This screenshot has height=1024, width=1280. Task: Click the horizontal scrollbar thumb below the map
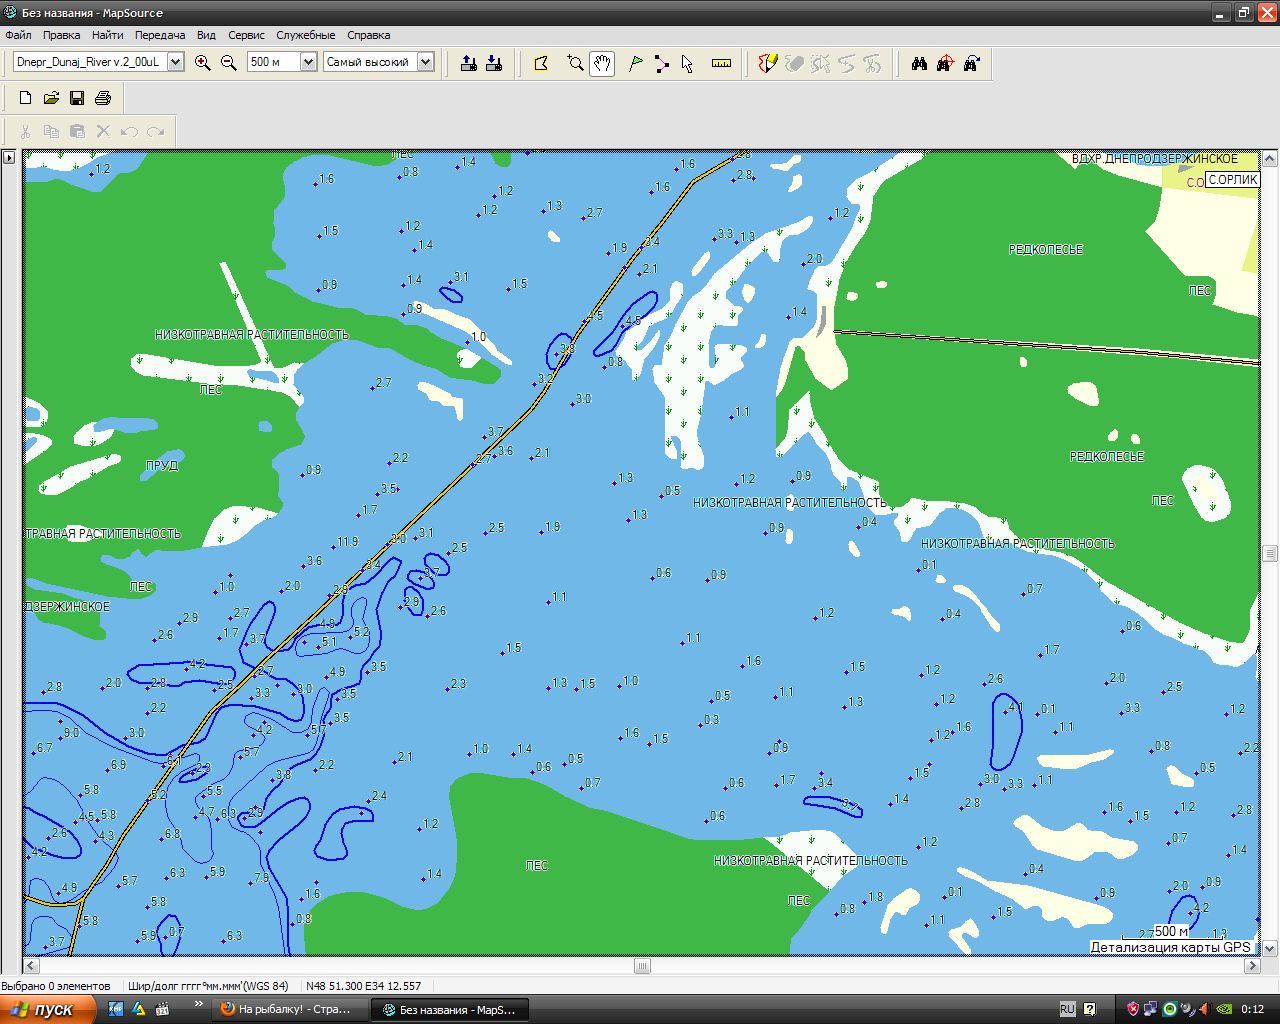pos(642,966)
